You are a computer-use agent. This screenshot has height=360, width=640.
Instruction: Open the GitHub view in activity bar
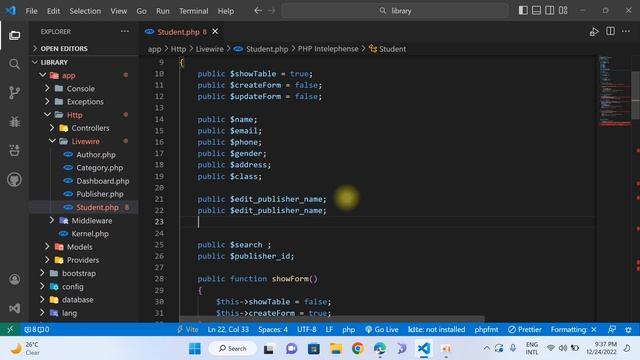tap(14, 180)
